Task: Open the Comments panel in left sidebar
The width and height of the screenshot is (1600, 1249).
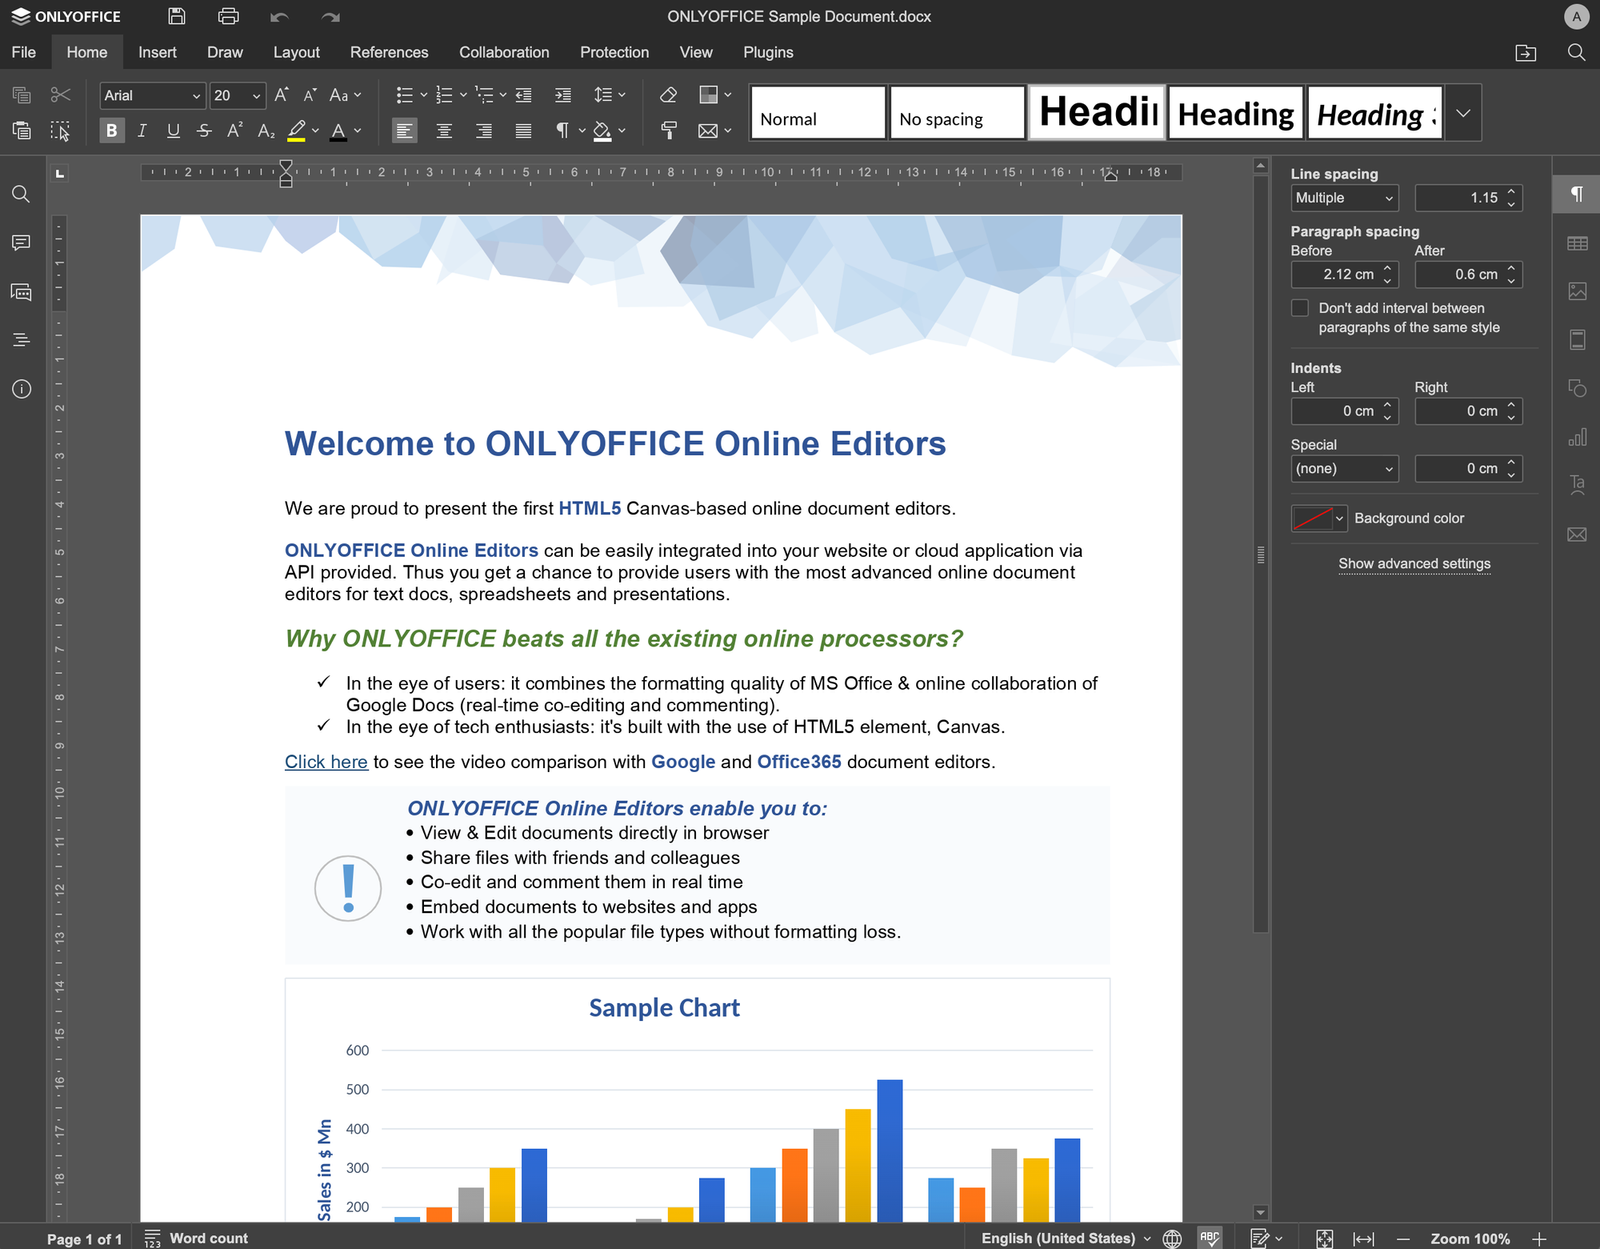Action: pyautogui.click(x=21, y=243)
